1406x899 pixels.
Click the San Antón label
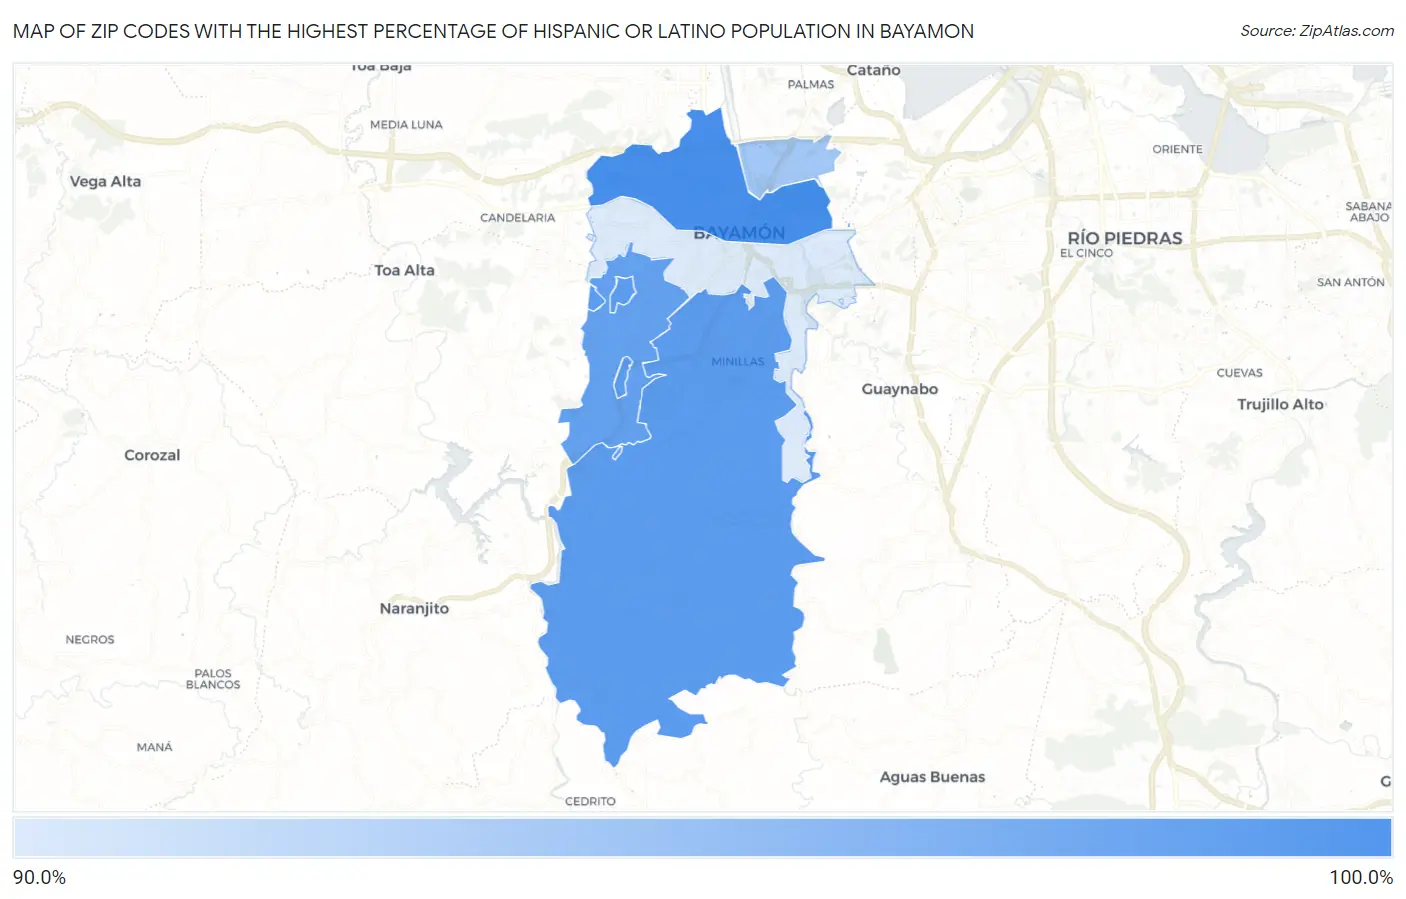point(1351,282)
